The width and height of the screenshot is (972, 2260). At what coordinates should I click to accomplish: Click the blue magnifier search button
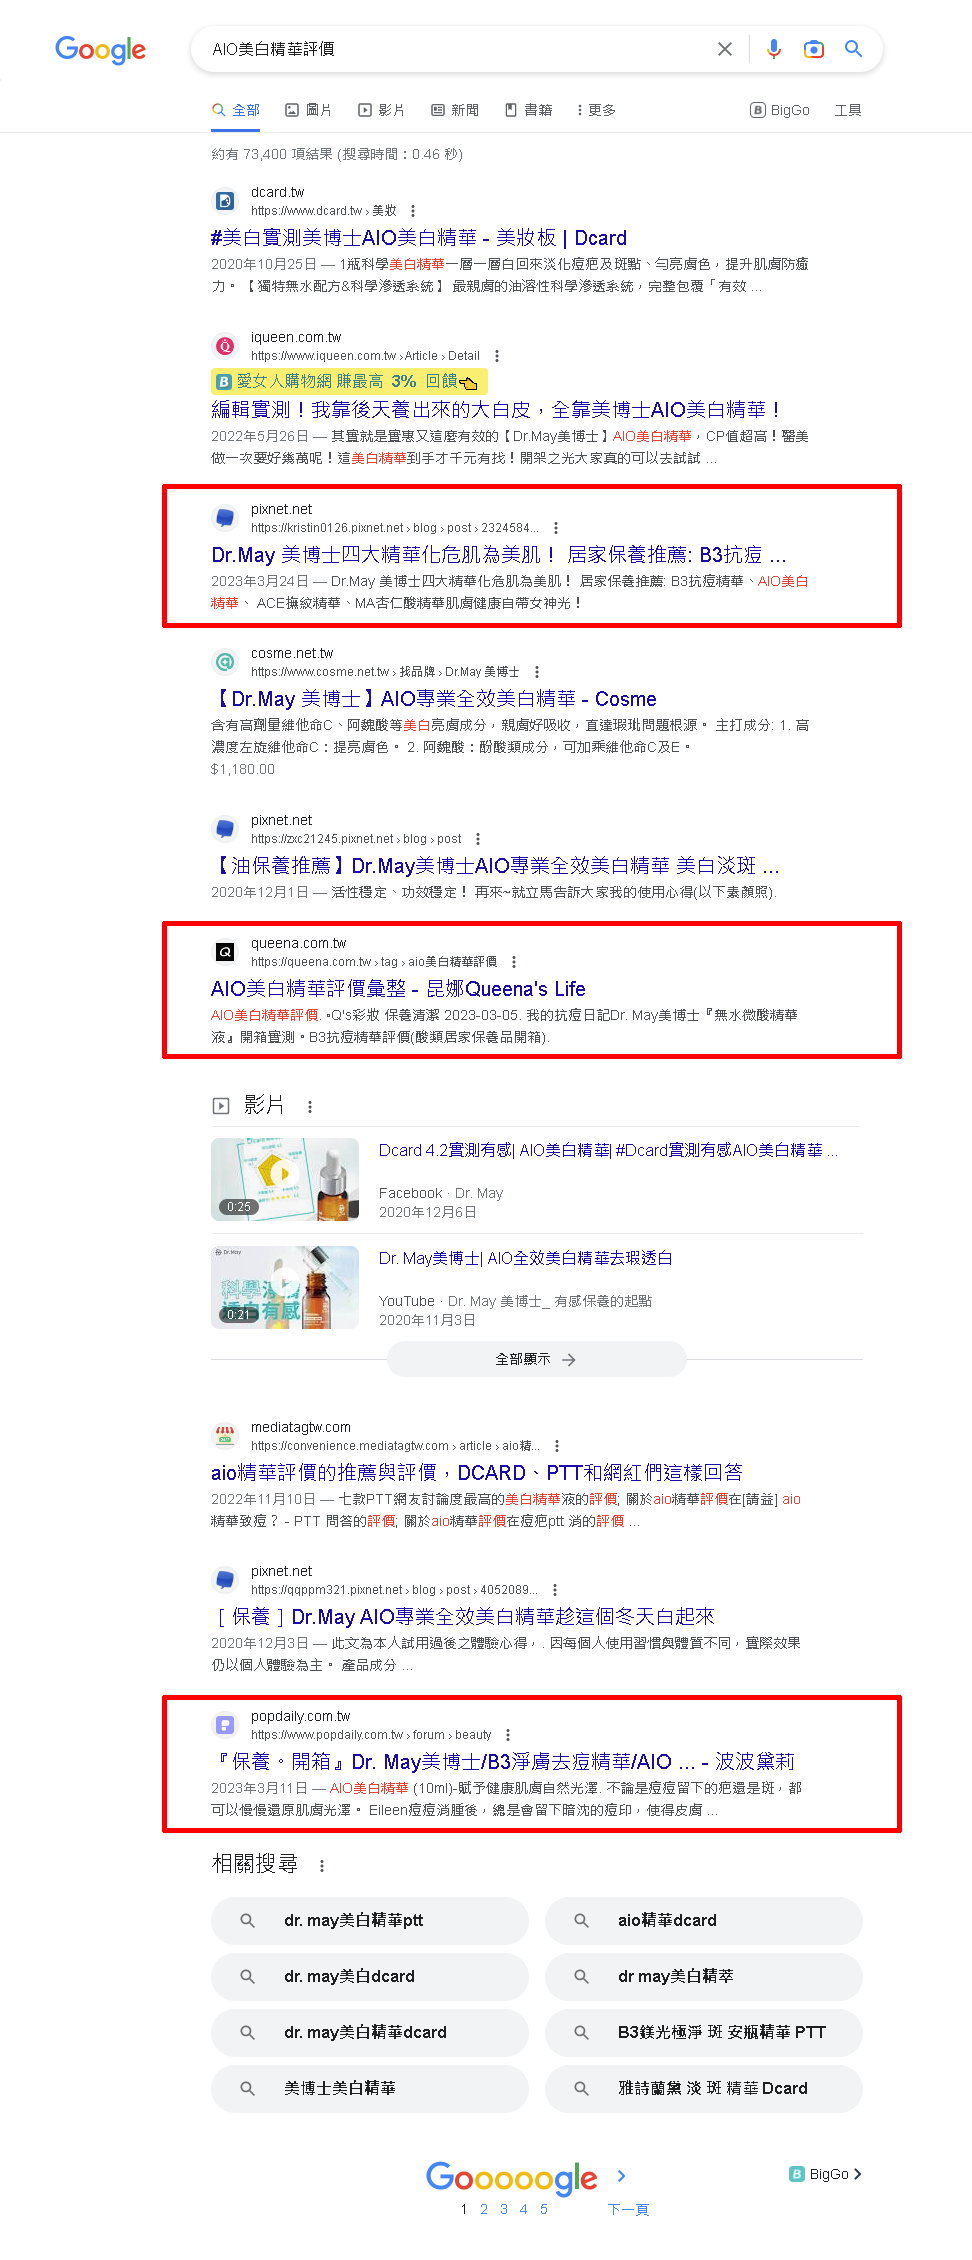(x=854, y=49)
